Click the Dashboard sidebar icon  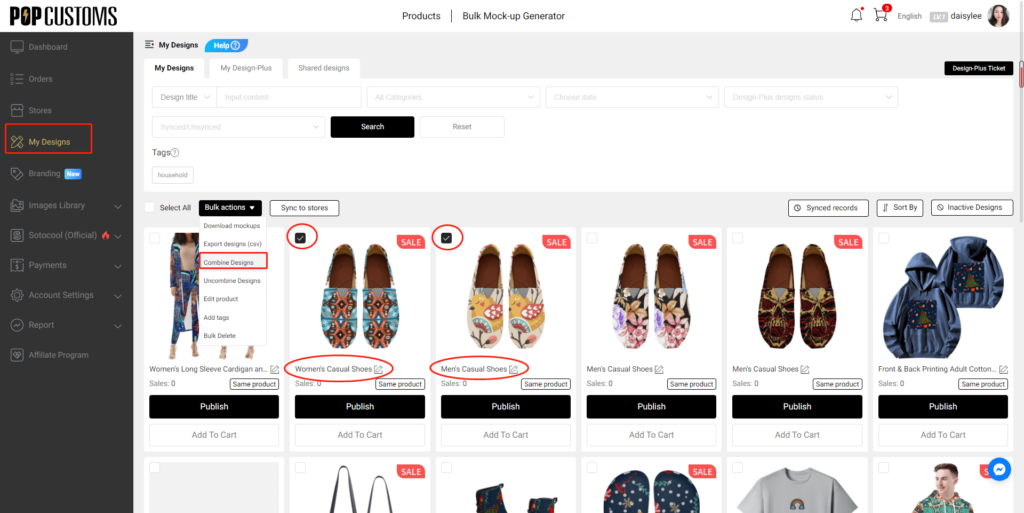coord(17,47)
